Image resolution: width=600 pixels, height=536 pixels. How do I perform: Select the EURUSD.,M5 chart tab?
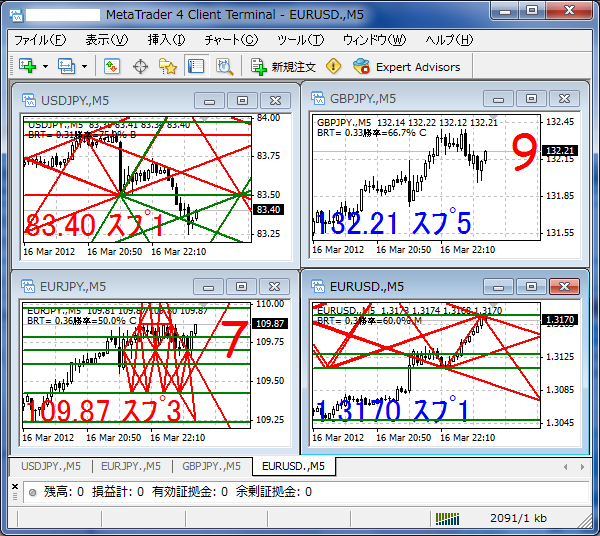(x=293, y=466)
